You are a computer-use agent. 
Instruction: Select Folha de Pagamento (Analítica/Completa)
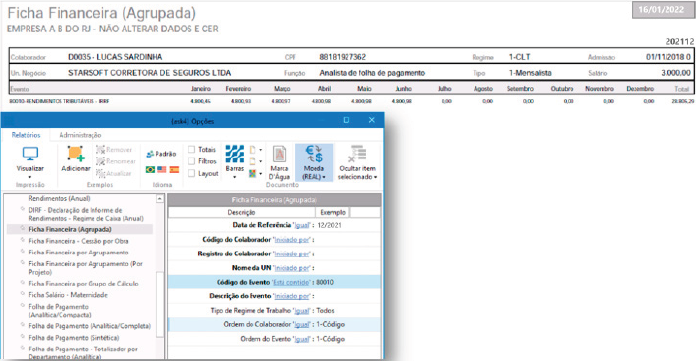pos(89,326)
